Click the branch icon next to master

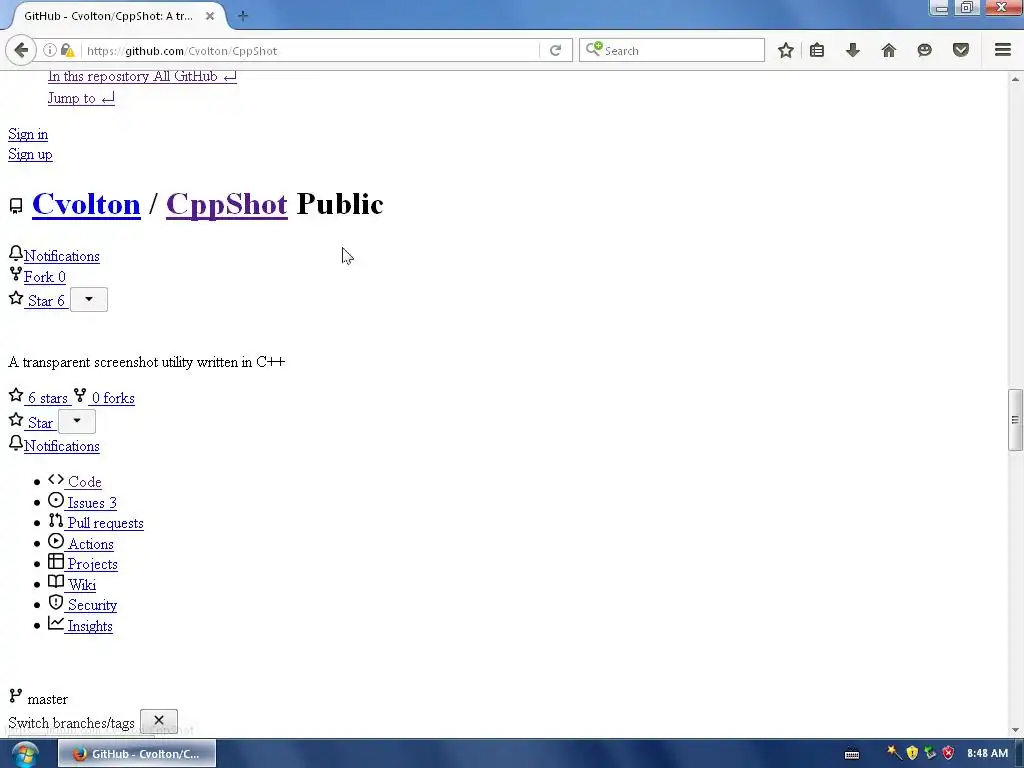click(x=16, y=696)
